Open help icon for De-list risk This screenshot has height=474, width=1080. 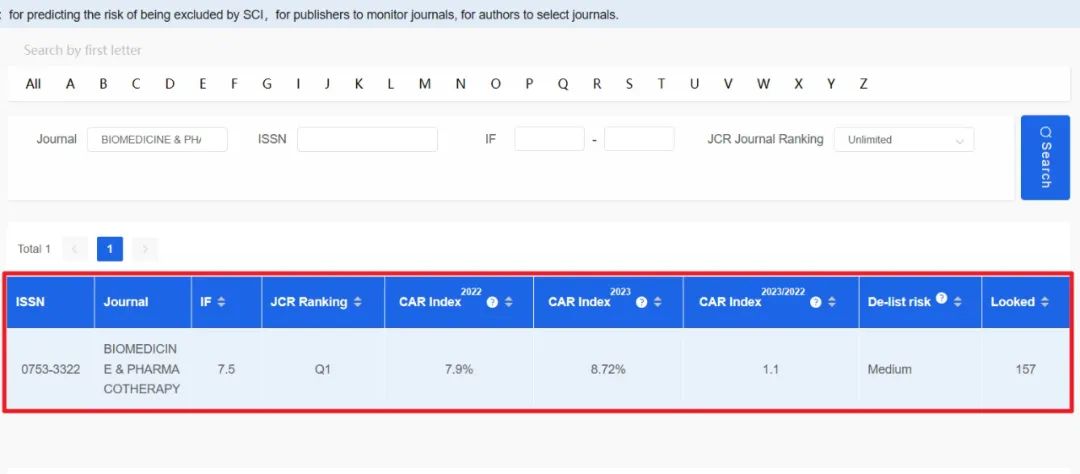942,298
